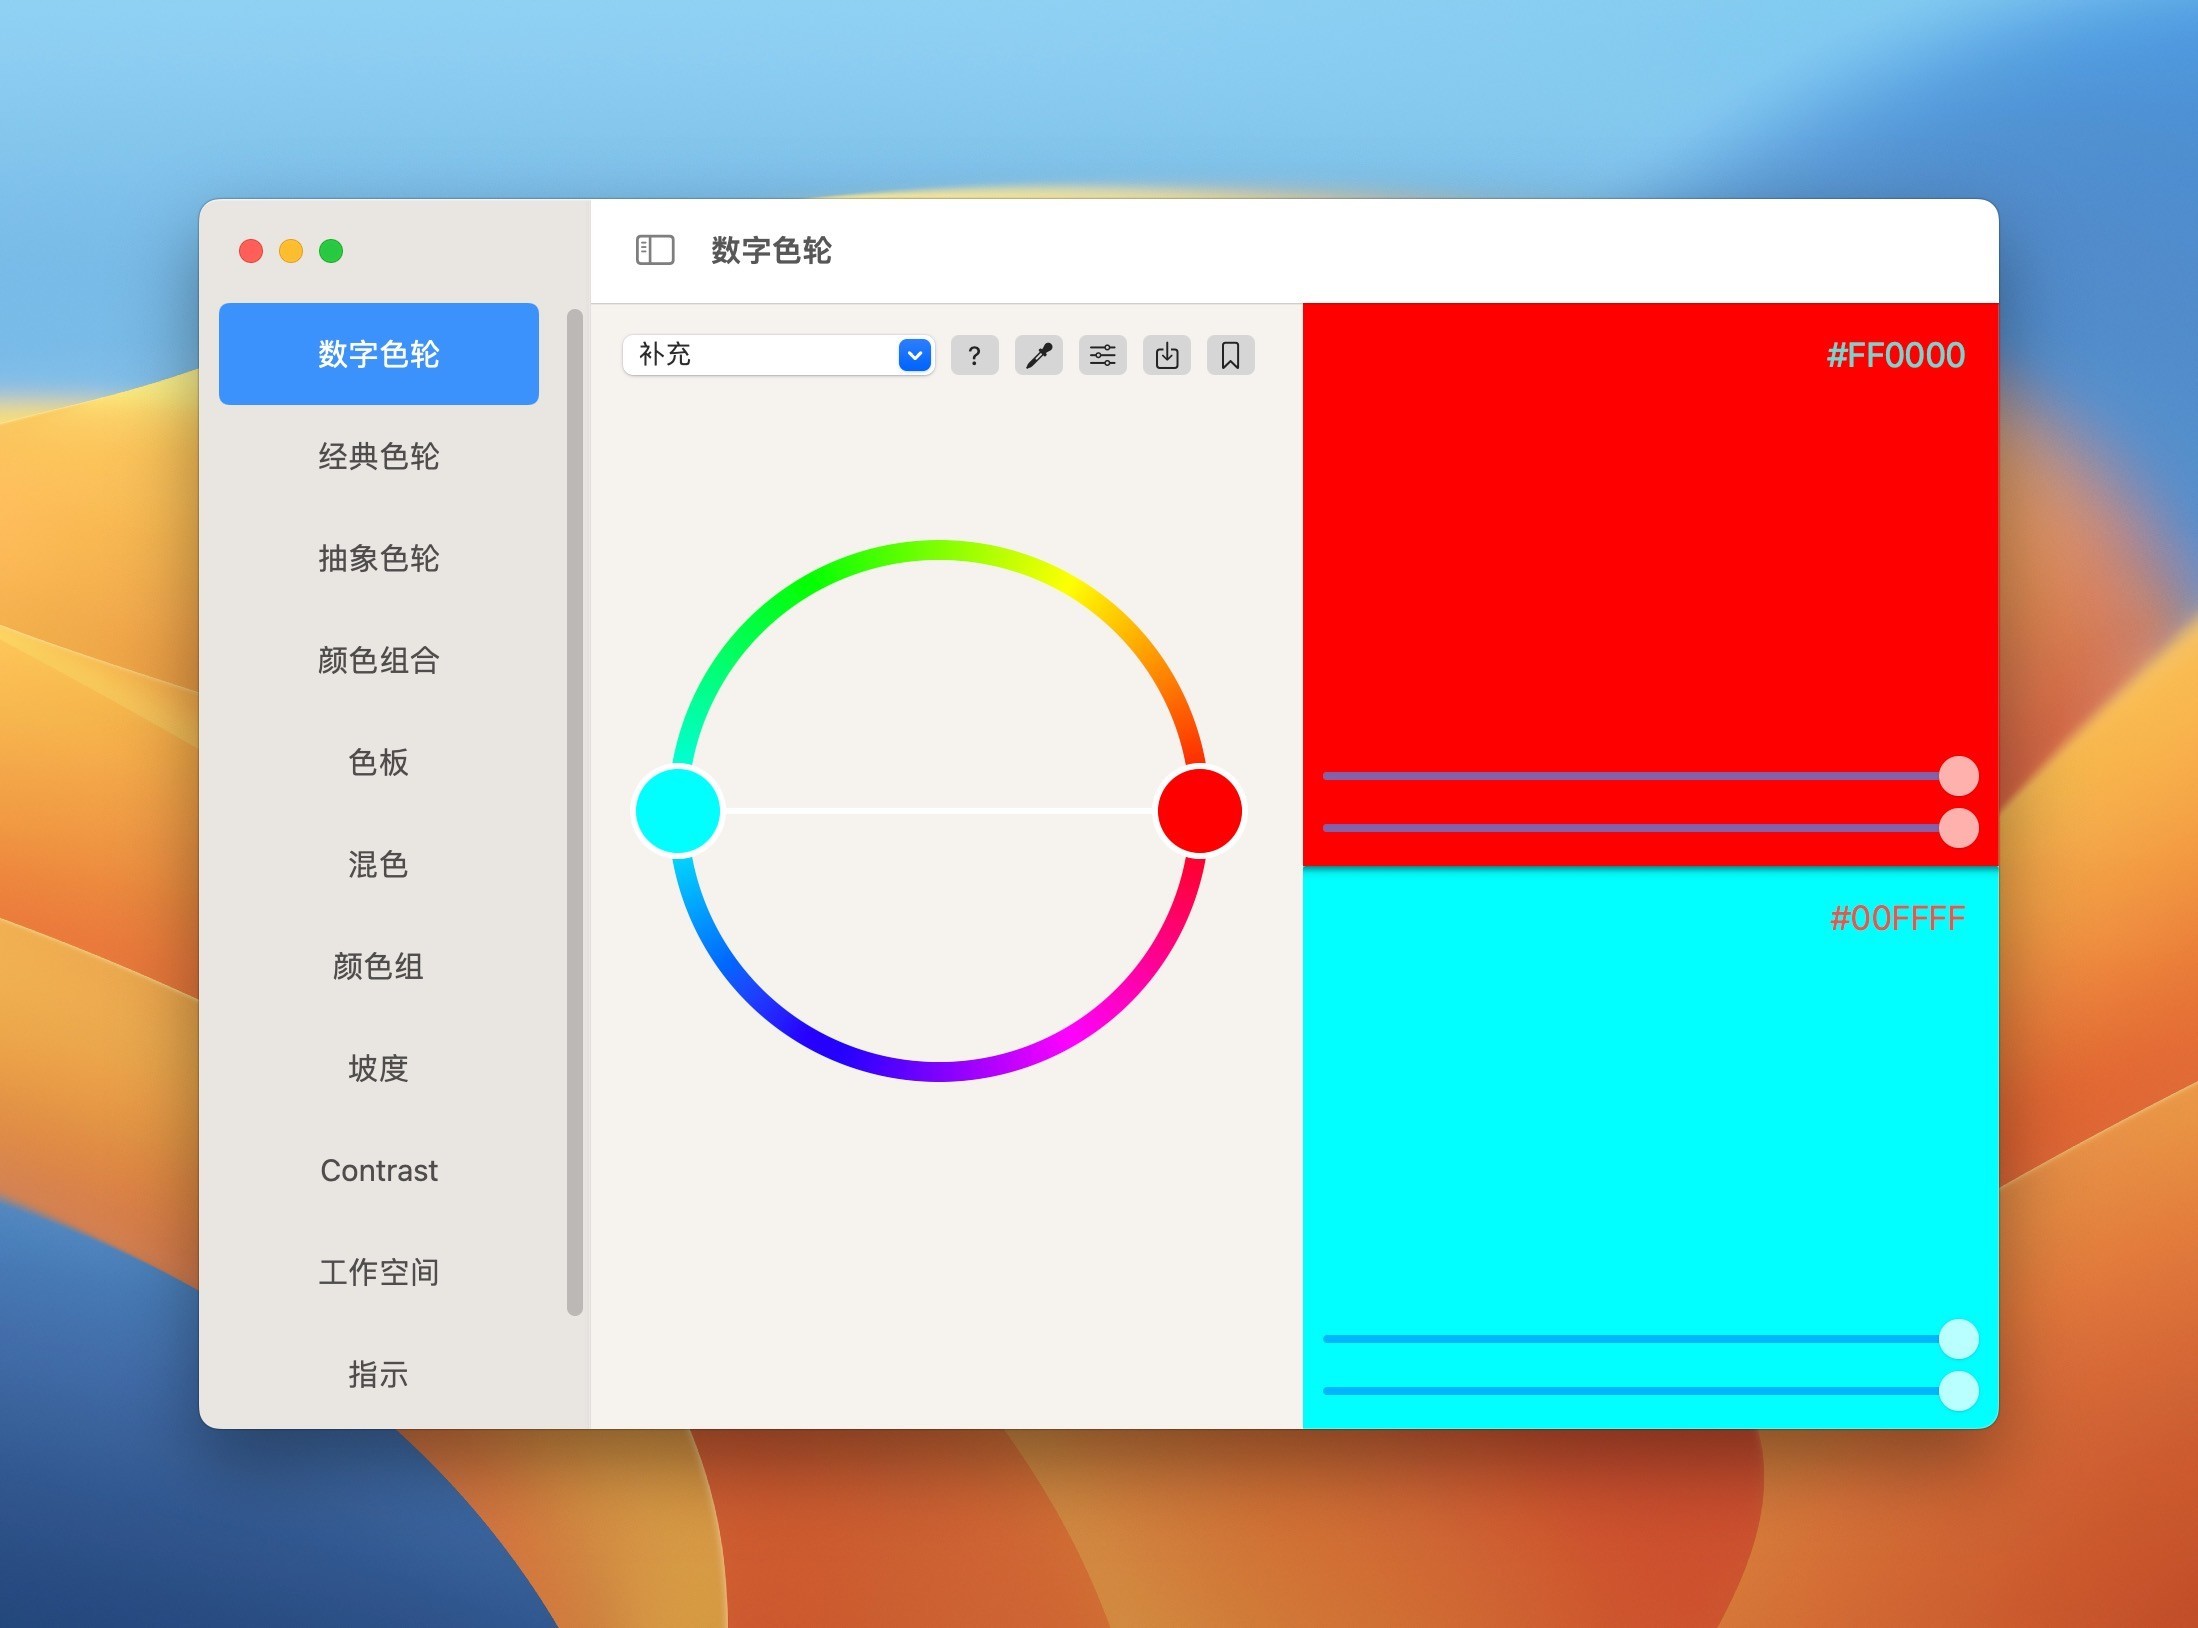The image size is (2198, 1628).
Task: Open the Contrast section
Action: tap(378, 1170)
